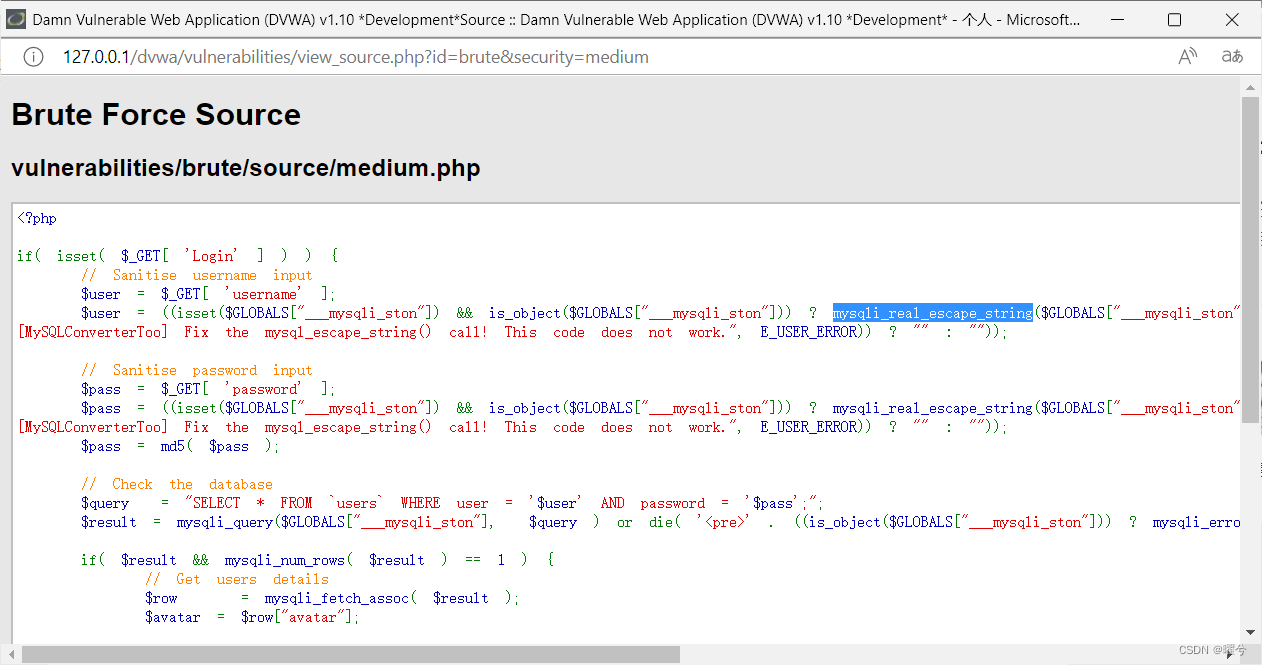
Task: Click the $pass = md5( $pass ) line
Action: 181,446
